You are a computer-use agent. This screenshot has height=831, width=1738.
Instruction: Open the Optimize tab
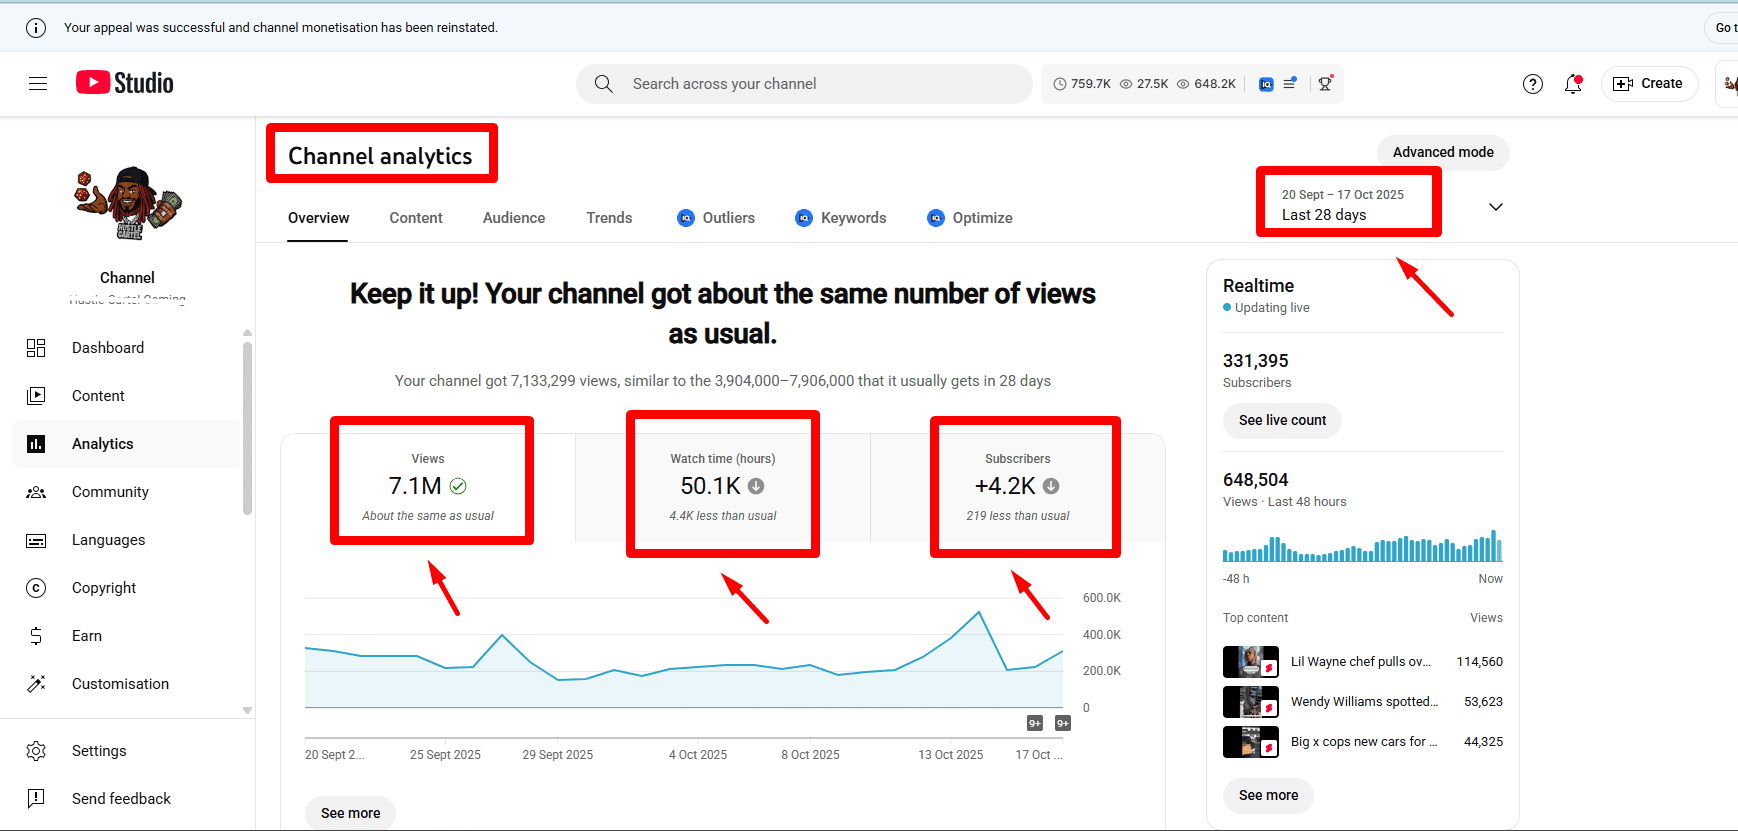(x=970, y=218)
